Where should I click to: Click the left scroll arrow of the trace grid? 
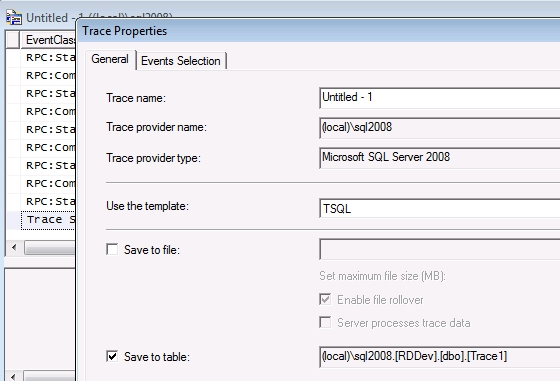pyautogui.click(x=14, y=247)
